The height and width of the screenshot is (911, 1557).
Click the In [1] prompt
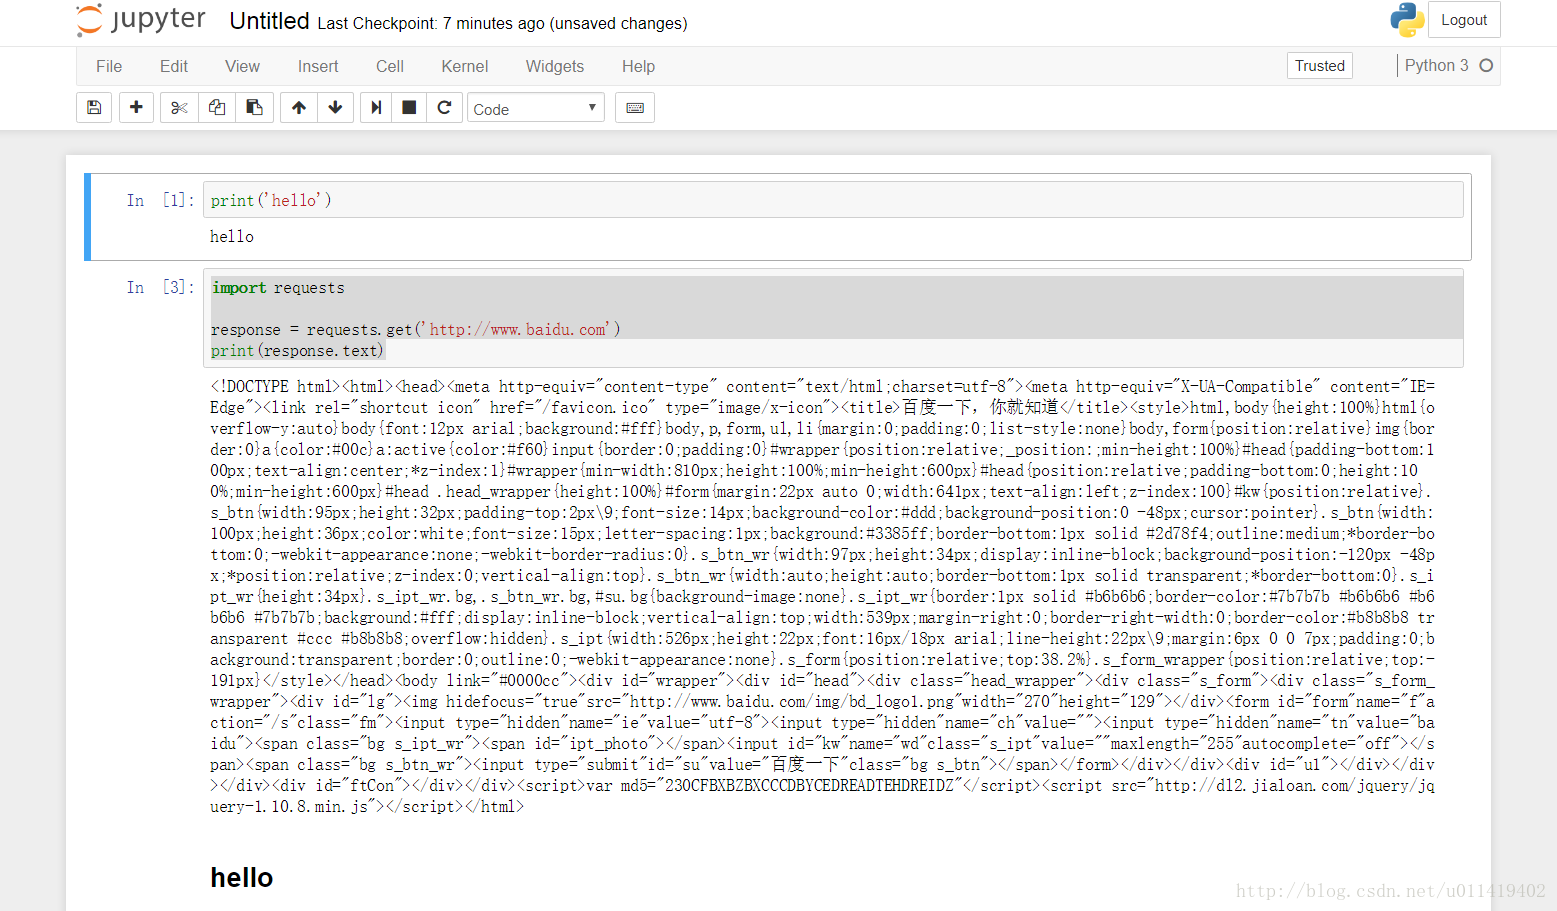point(160,200)
